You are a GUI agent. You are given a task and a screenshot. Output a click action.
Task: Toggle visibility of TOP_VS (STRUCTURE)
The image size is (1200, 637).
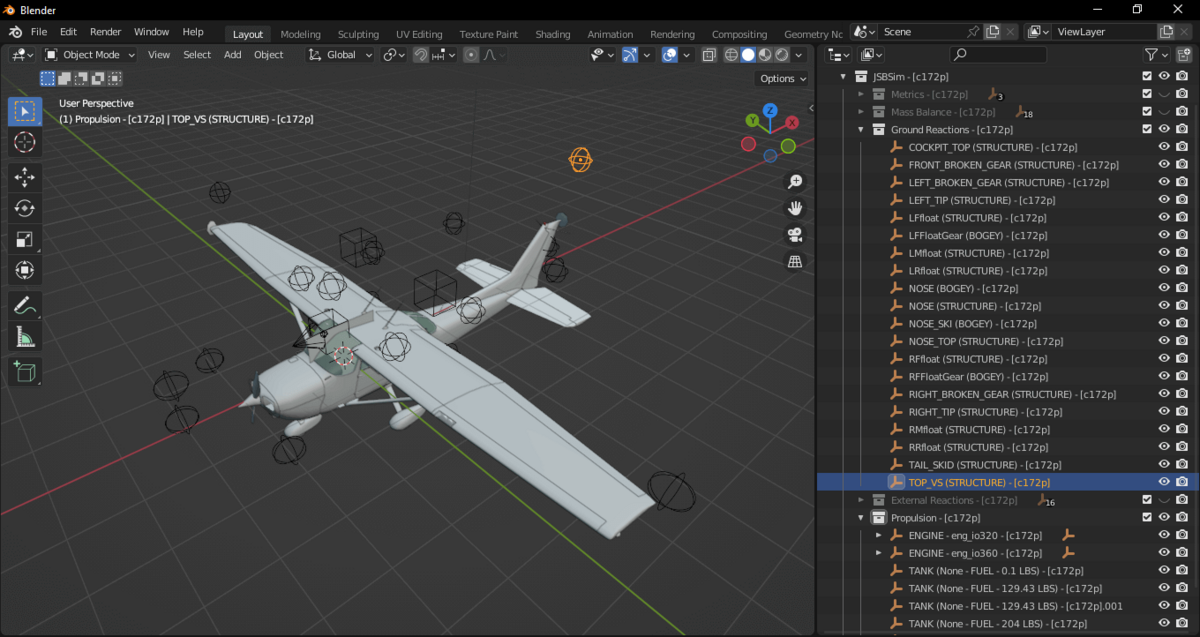1164,482
